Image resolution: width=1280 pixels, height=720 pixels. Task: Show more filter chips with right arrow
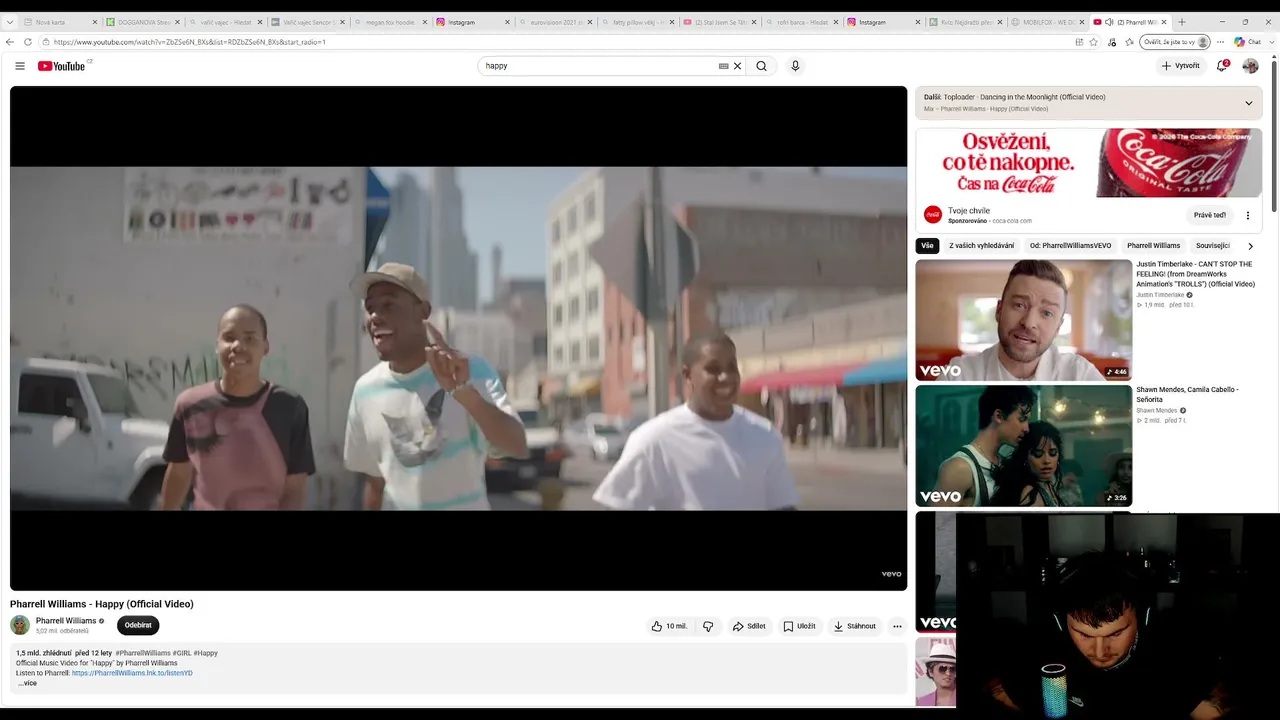tap(1250, 246)
